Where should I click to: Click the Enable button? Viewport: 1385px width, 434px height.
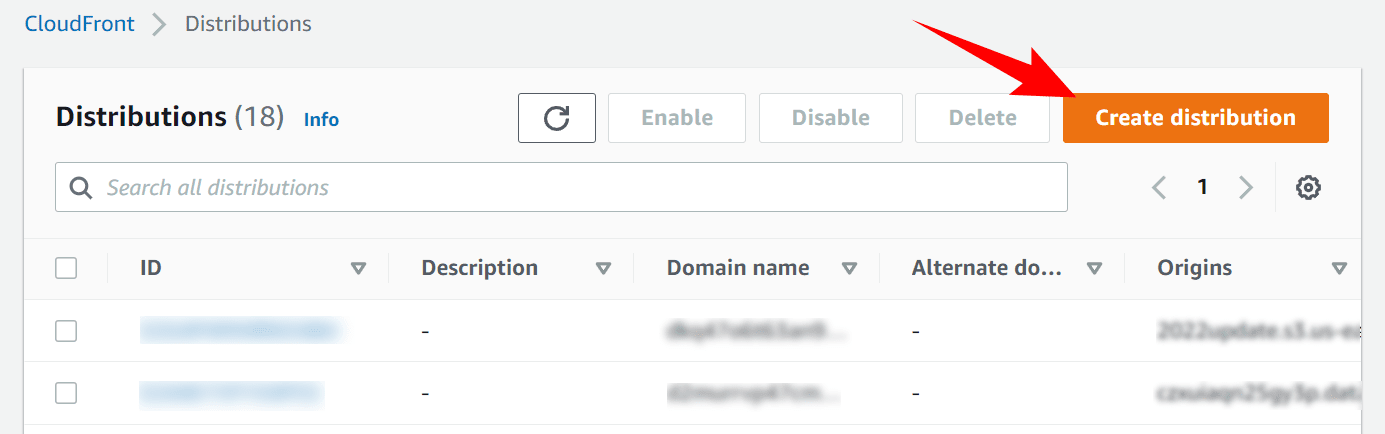(x=677, y=118)
